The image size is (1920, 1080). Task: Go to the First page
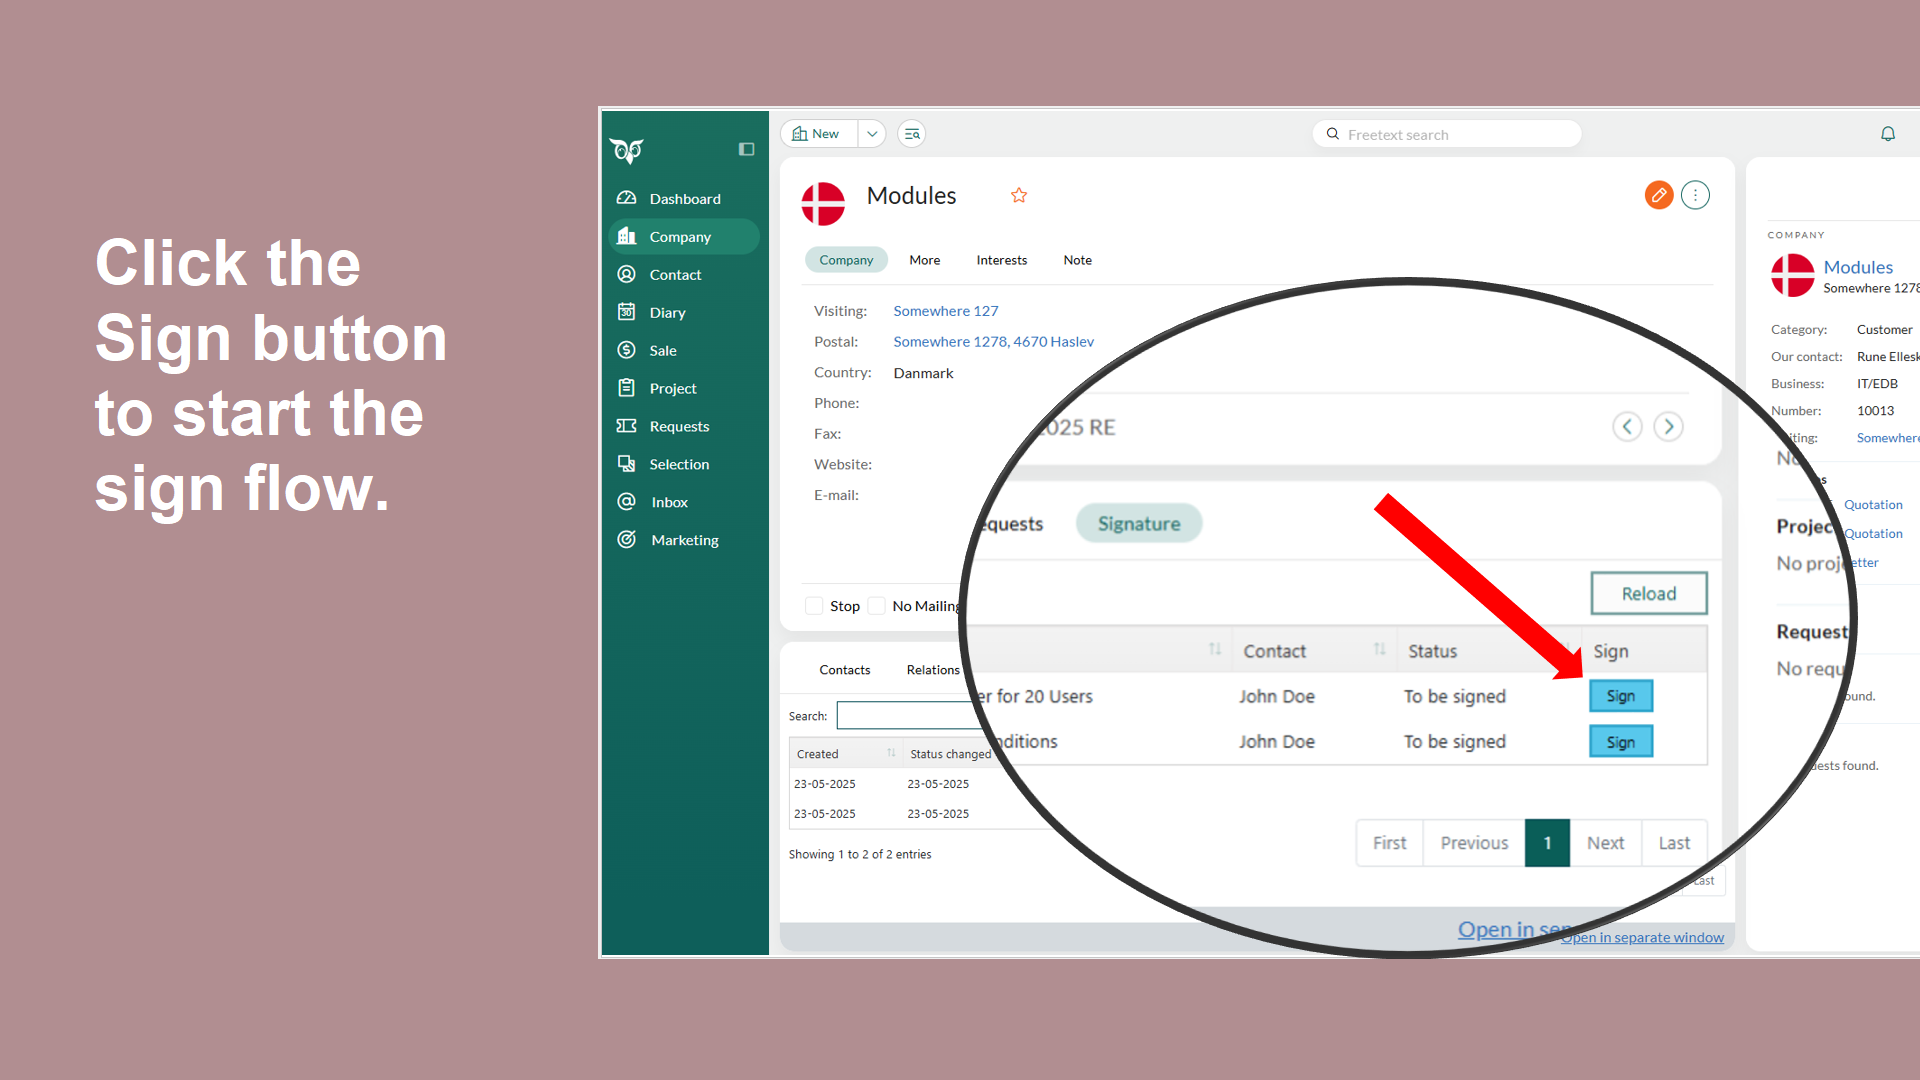point(1389,843)
